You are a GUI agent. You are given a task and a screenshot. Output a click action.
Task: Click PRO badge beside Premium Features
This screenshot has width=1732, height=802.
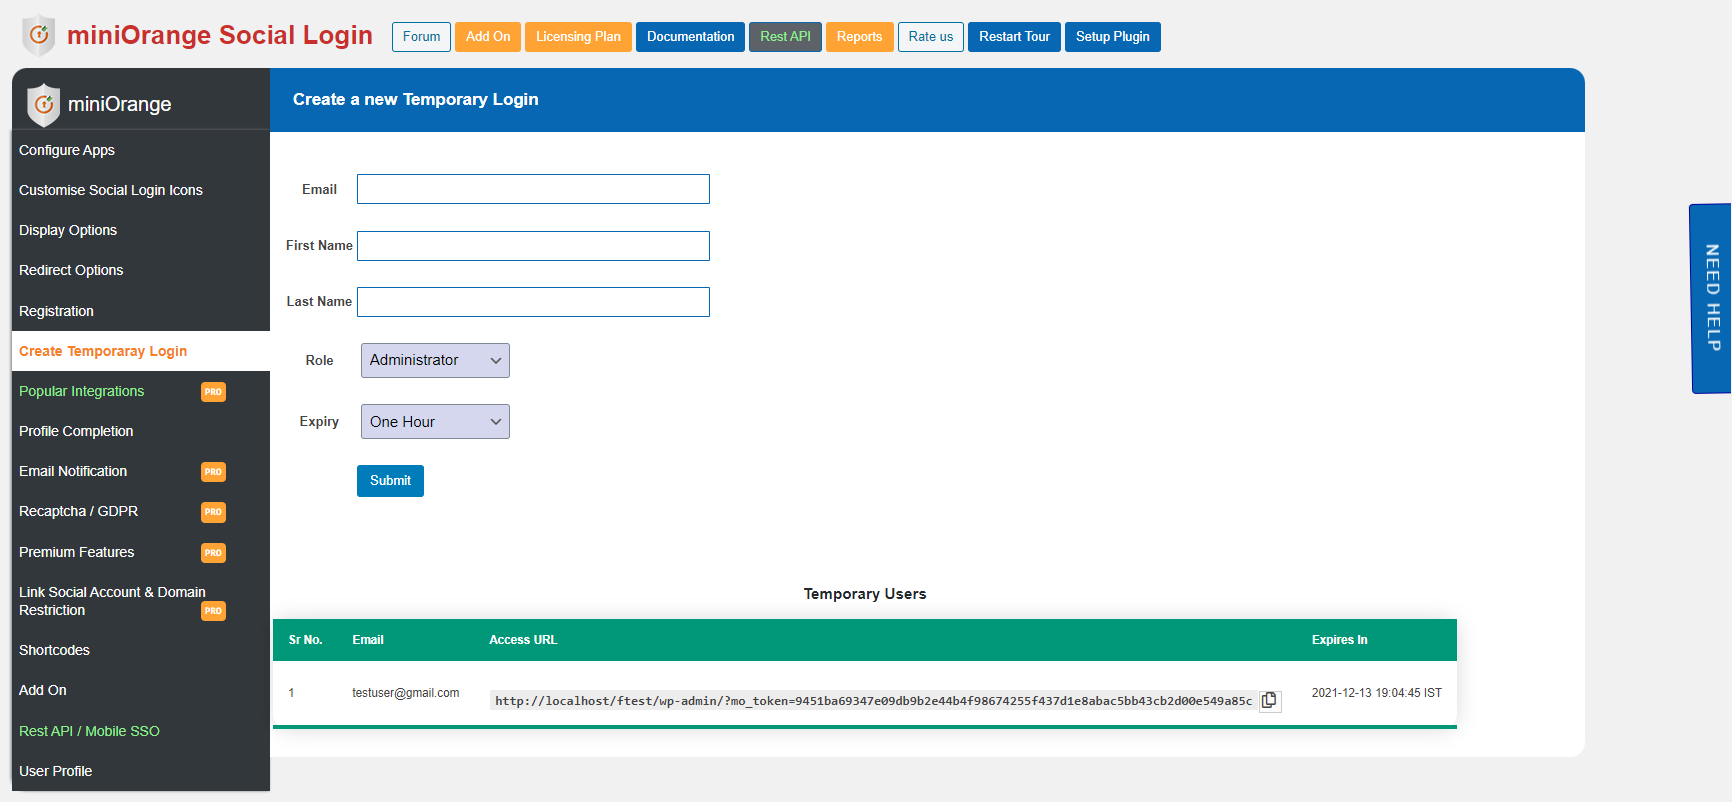pyautogui.click(x=213, y=553)
